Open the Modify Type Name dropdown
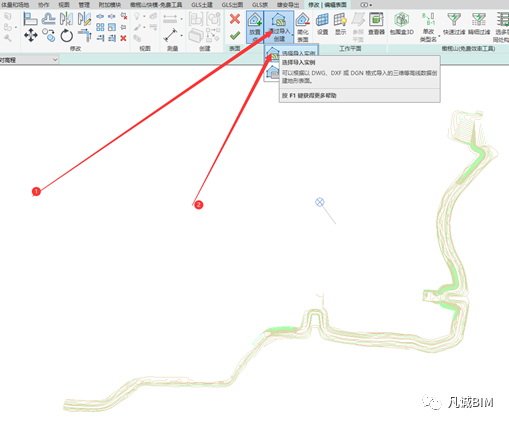 coord(440,36)
